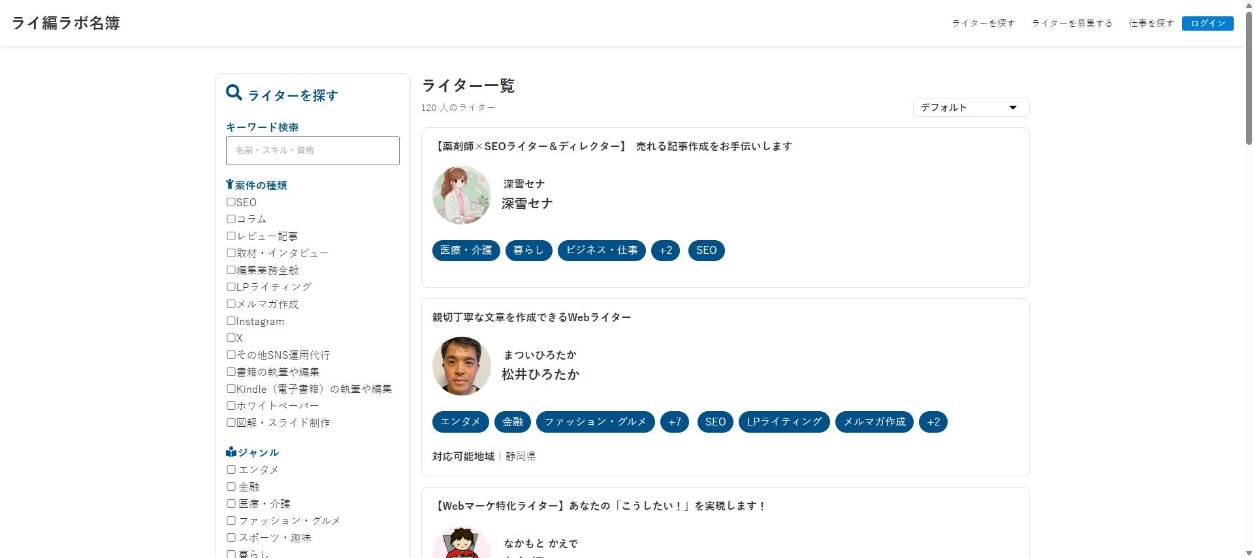This screenshot has height=558, width=1254.
Task: Open 松井ひろたか's profile photo
Action: [461, 366]
